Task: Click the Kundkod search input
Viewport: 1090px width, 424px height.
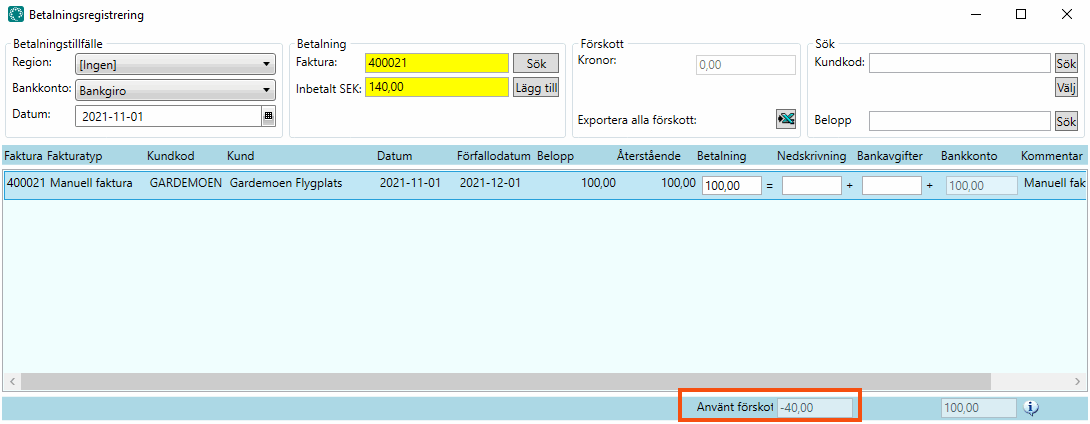Action: coord(960,63)
